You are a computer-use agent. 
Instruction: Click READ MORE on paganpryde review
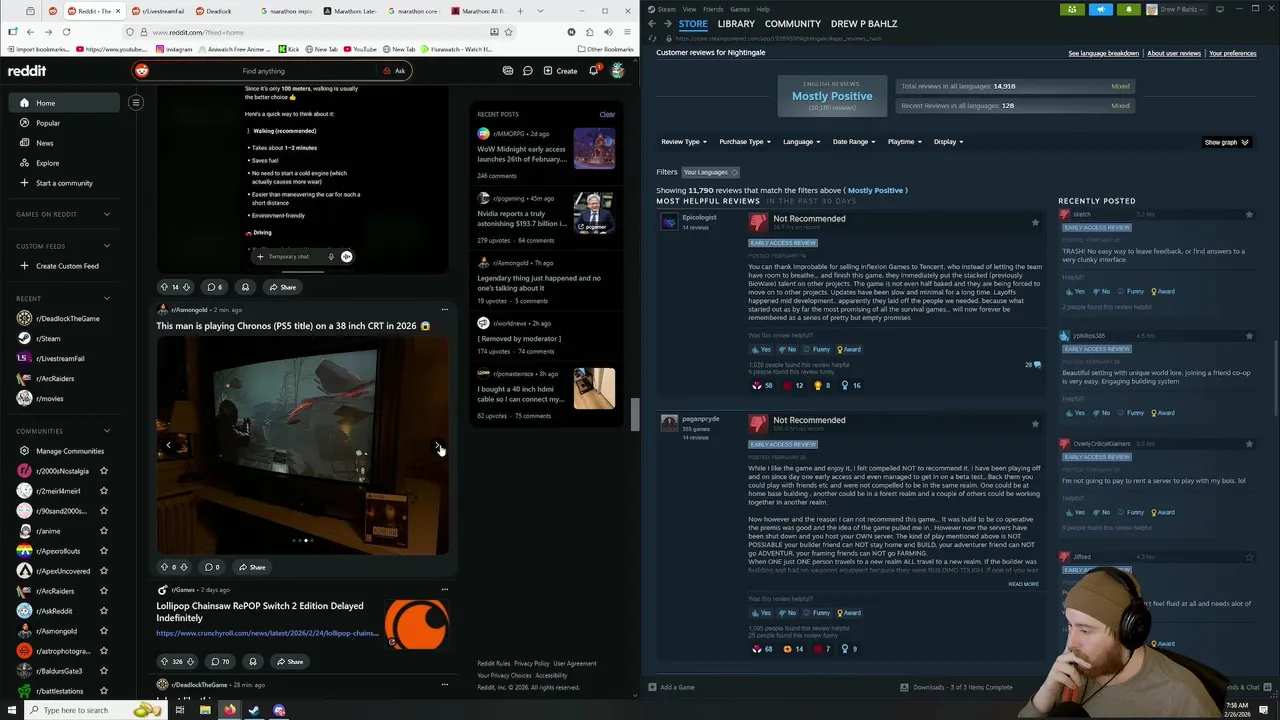1023,584
